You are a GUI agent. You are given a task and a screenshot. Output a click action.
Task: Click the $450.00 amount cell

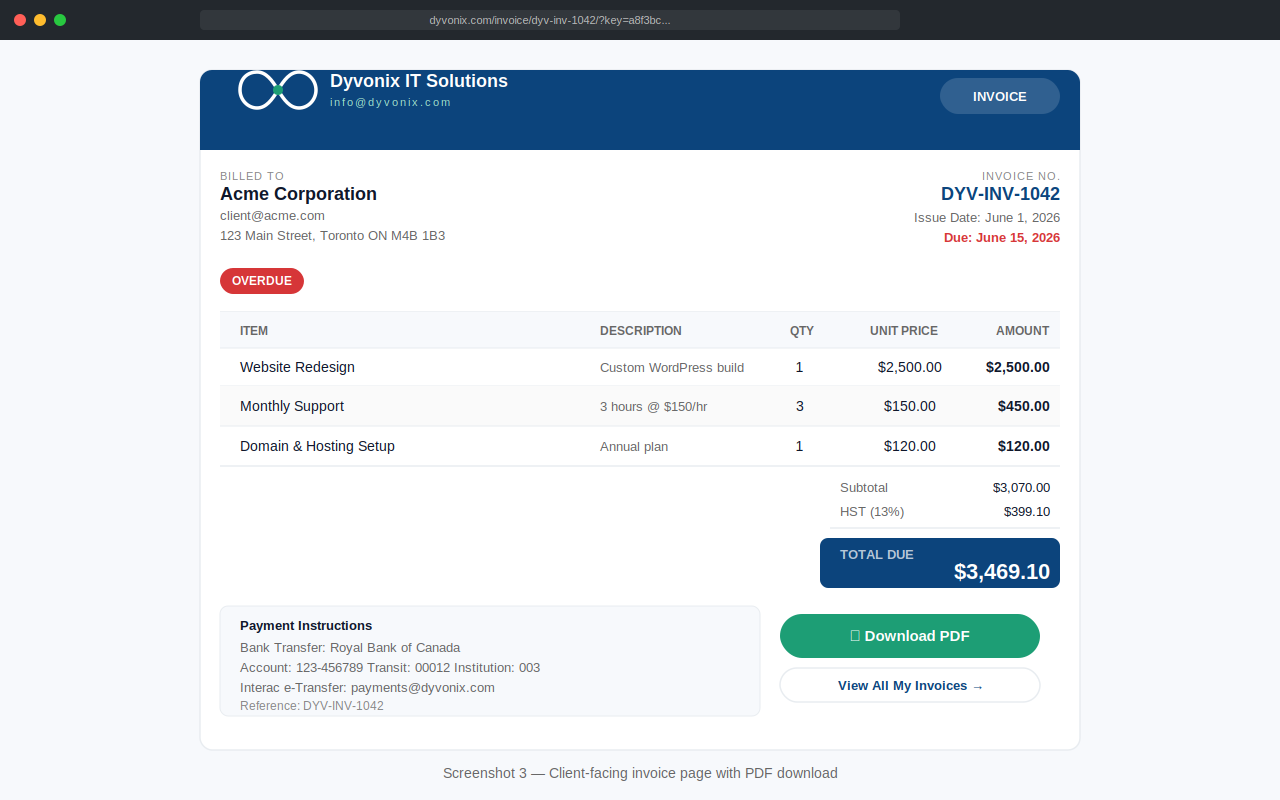coord(1024,406)
